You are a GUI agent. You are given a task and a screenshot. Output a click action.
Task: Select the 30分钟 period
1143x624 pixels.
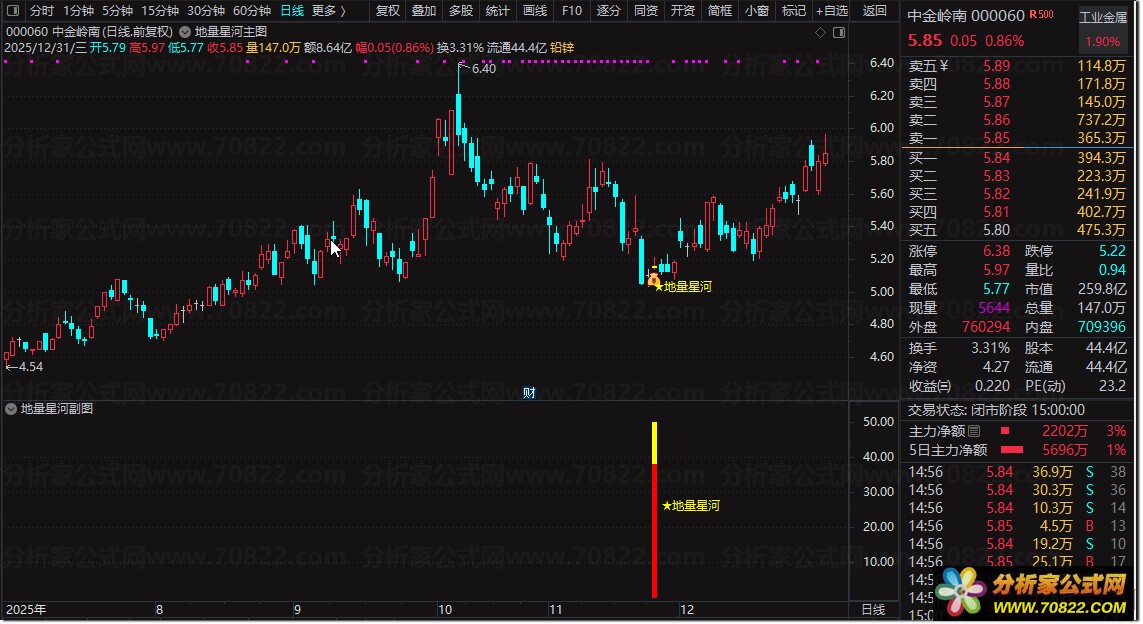pos(206,11)
